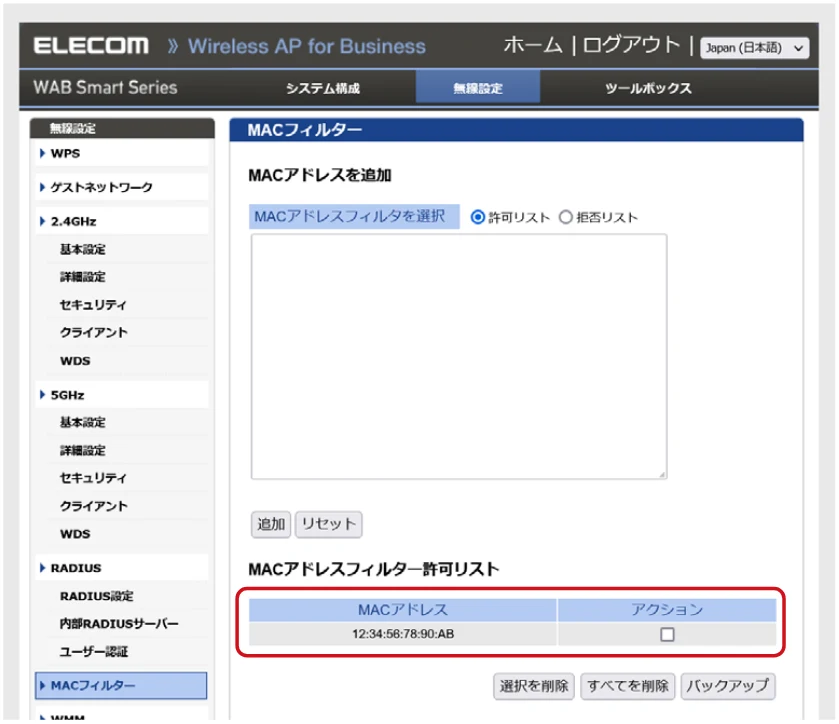The image size is (839, 724).
Task: Open 基本設定 under 5GHz
Action: [82, 423]
